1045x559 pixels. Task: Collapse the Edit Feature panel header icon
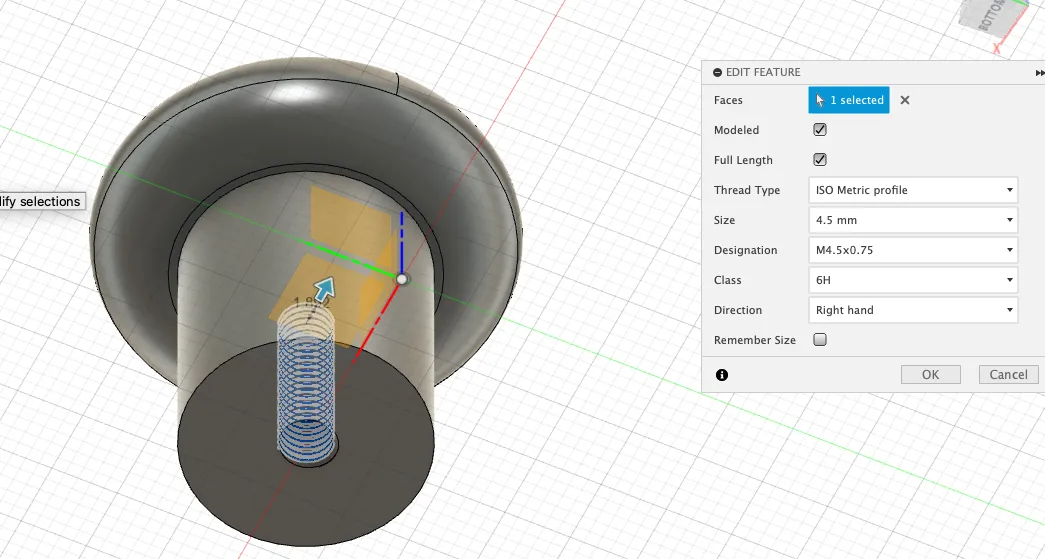[x=717, y=73]
